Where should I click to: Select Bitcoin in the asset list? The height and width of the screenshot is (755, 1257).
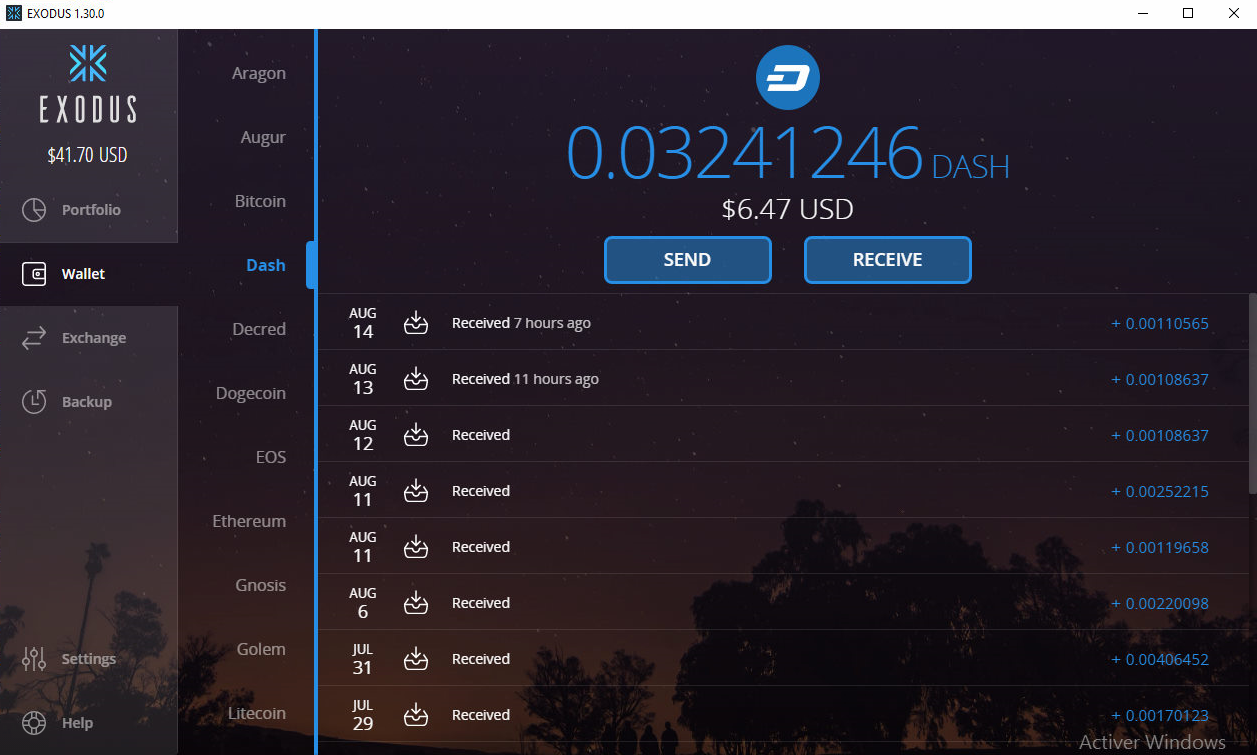tap(260, 202)
